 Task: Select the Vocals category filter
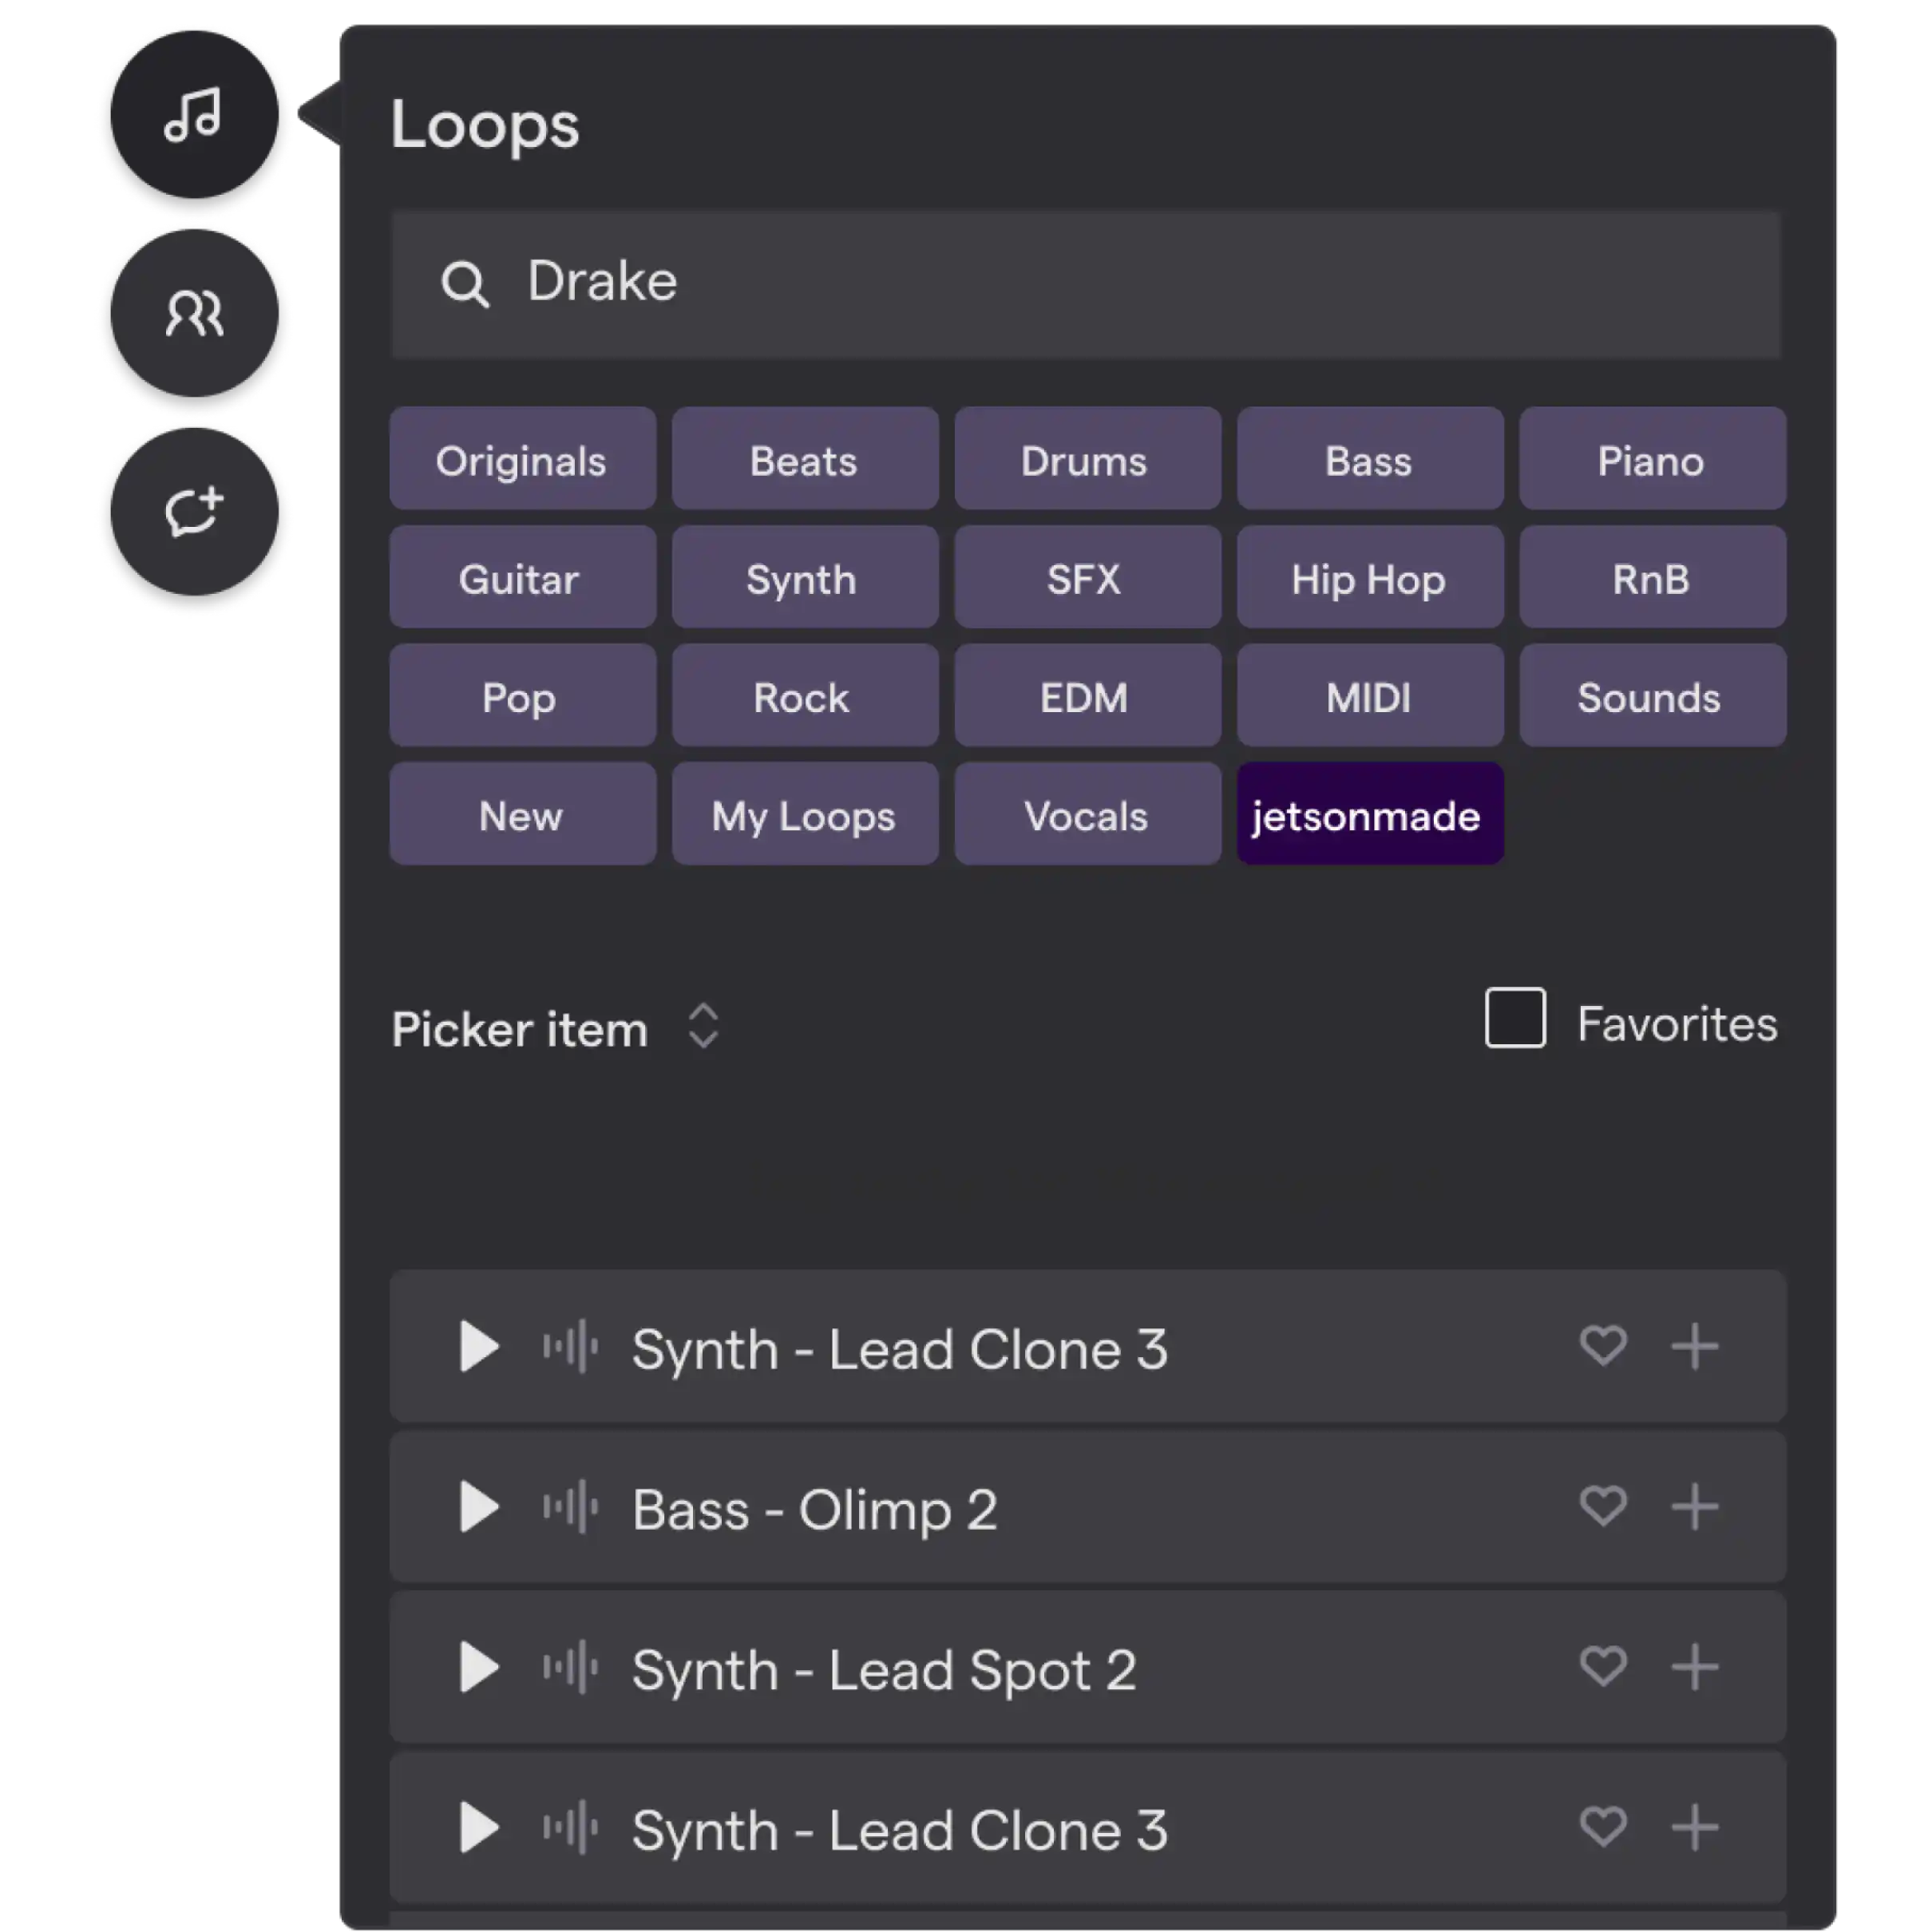pos(1087,816)
